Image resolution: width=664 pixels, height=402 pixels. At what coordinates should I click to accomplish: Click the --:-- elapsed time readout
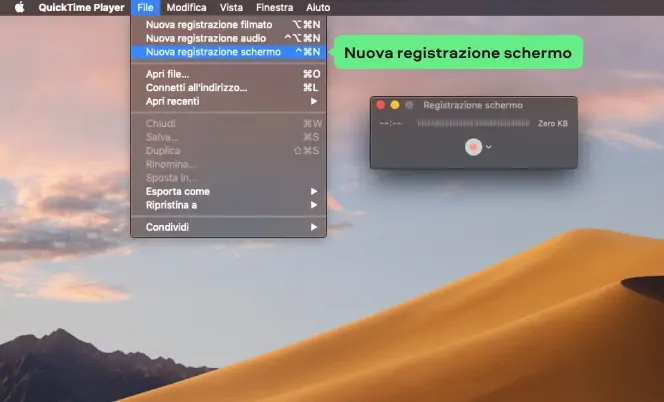[x=390, y=124]
